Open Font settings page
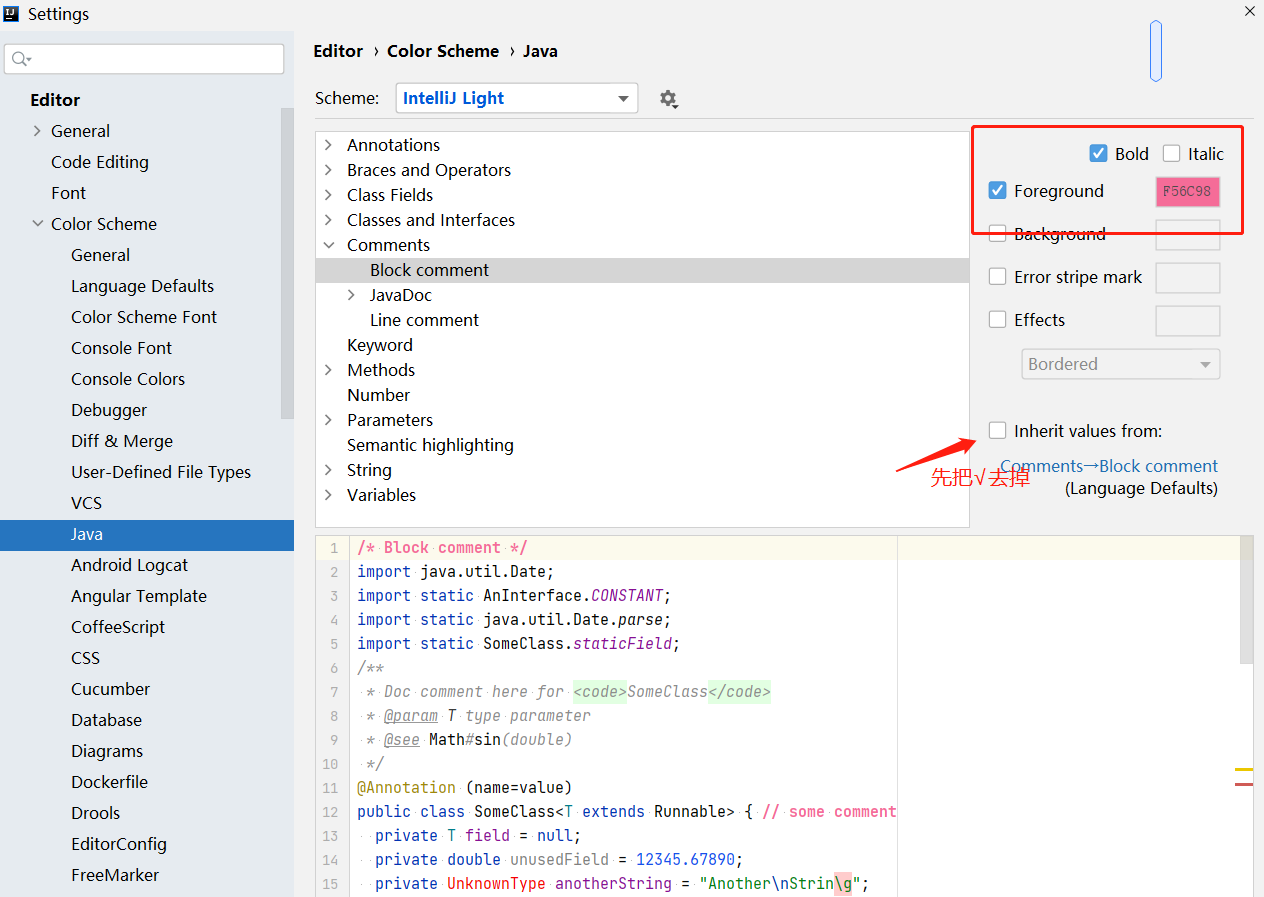The height and width of the screenshot is (897, 1264). (69, 193)
